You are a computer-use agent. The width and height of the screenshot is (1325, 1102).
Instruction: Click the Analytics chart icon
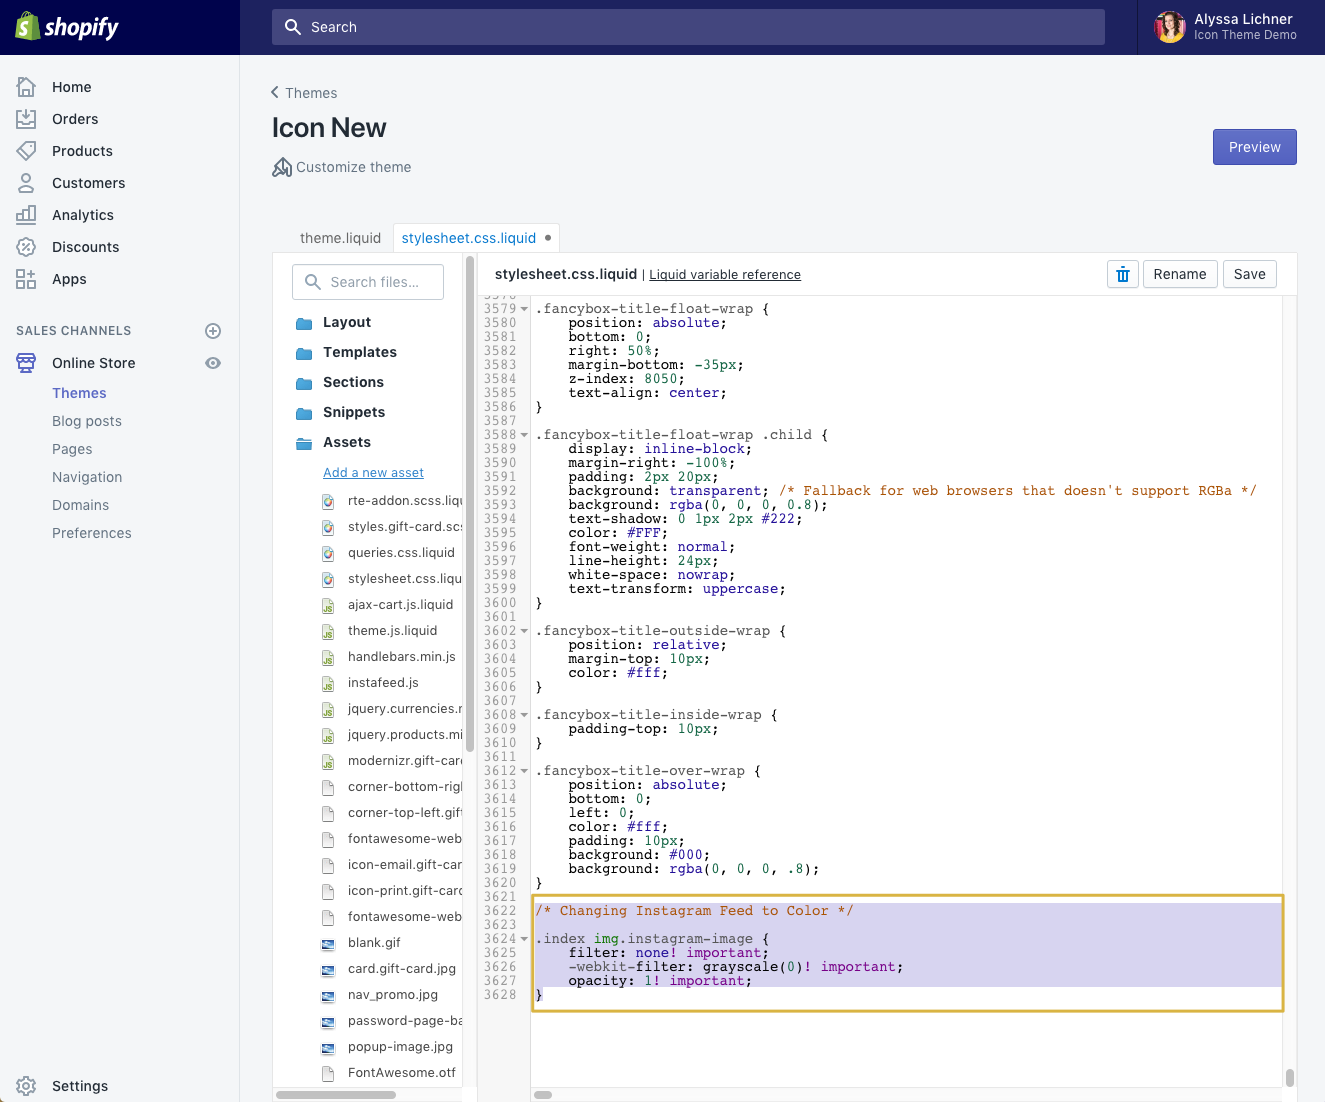click(x=26, y=215)
